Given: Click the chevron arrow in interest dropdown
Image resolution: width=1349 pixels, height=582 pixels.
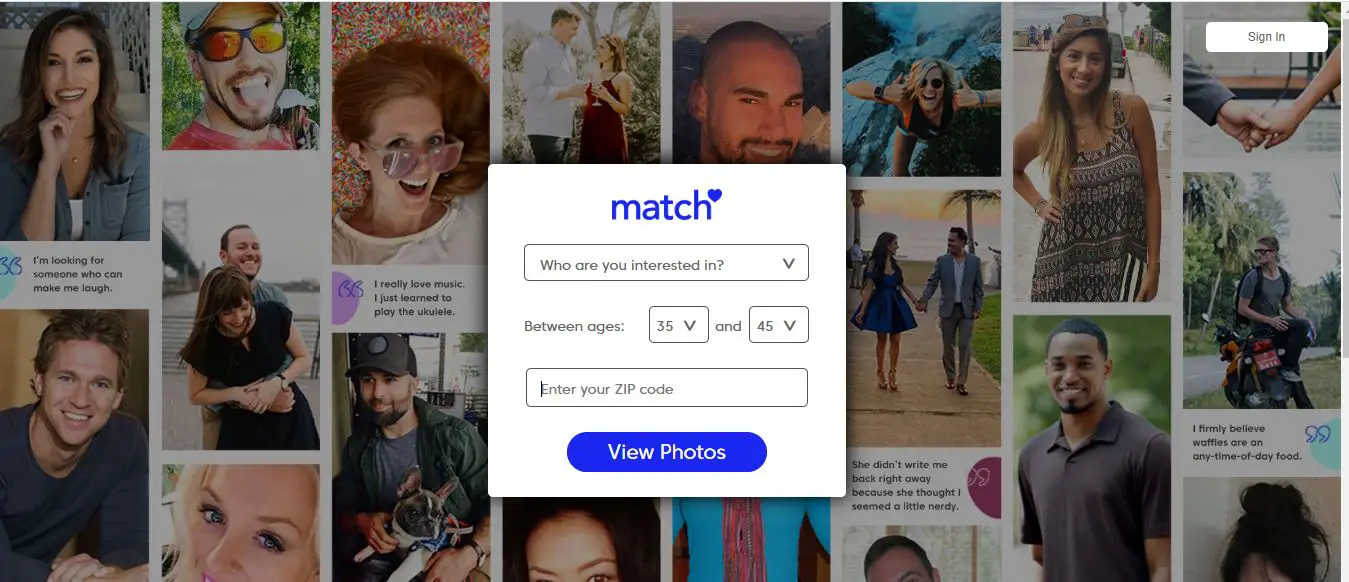Looking at the screenshot, I should coord(788,264).
